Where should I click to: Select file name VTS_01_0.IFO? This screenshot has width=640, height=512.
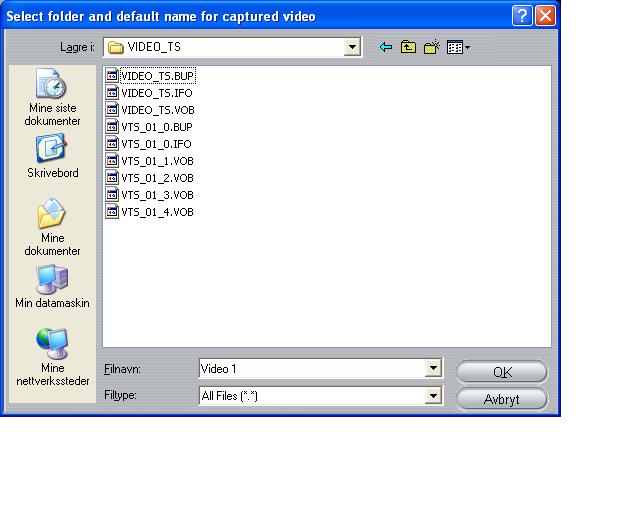pyautogui.click(x=156, y=144)
